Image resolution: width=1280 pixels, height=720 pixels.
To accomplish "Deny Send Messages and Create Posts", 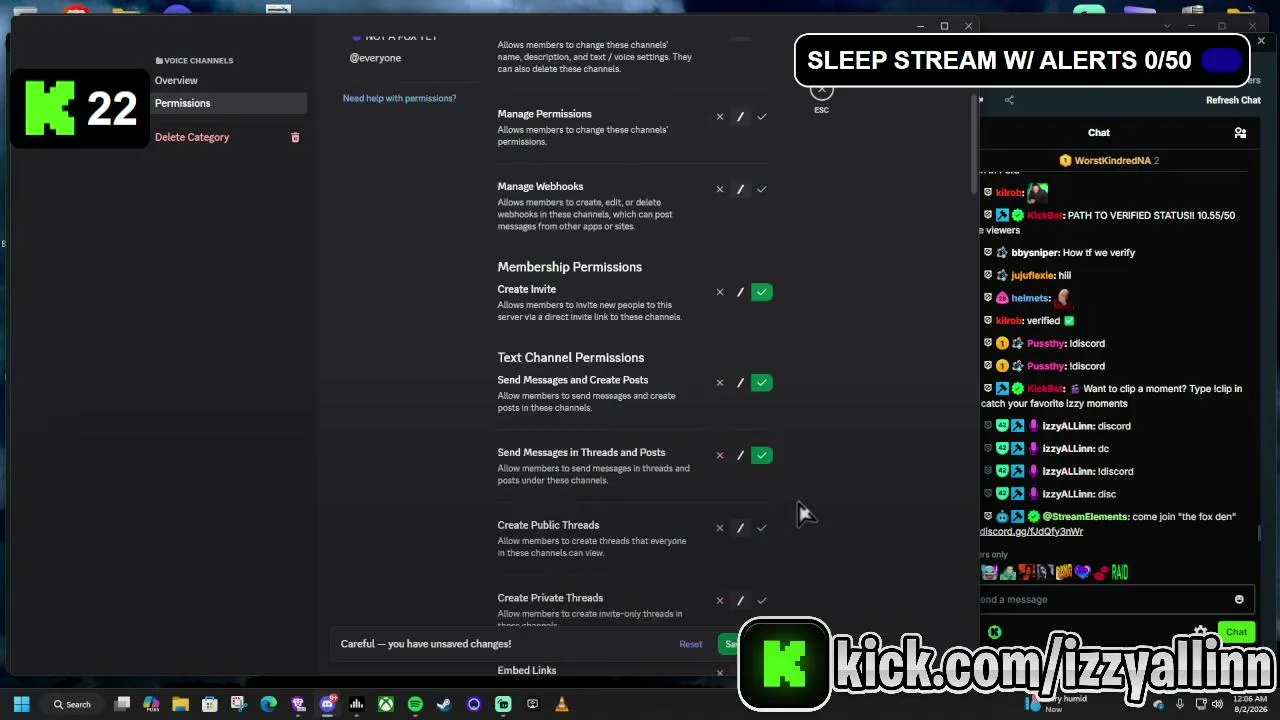I will click(719, 383).
